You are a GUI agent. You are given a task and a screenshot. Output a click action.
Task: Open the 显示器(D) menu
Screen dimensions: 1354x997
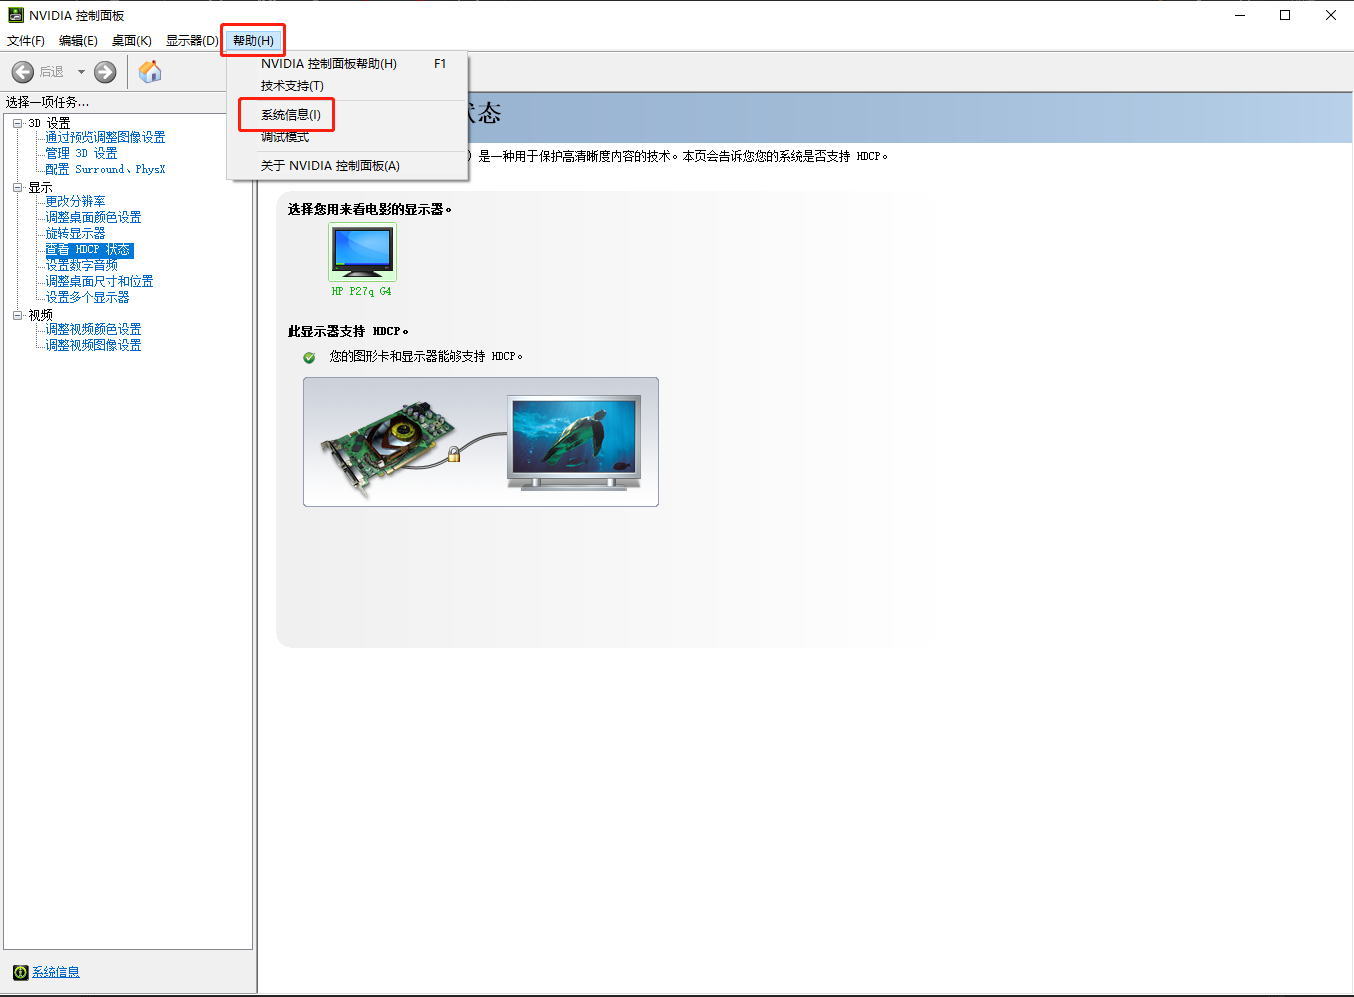coord(191,41)
